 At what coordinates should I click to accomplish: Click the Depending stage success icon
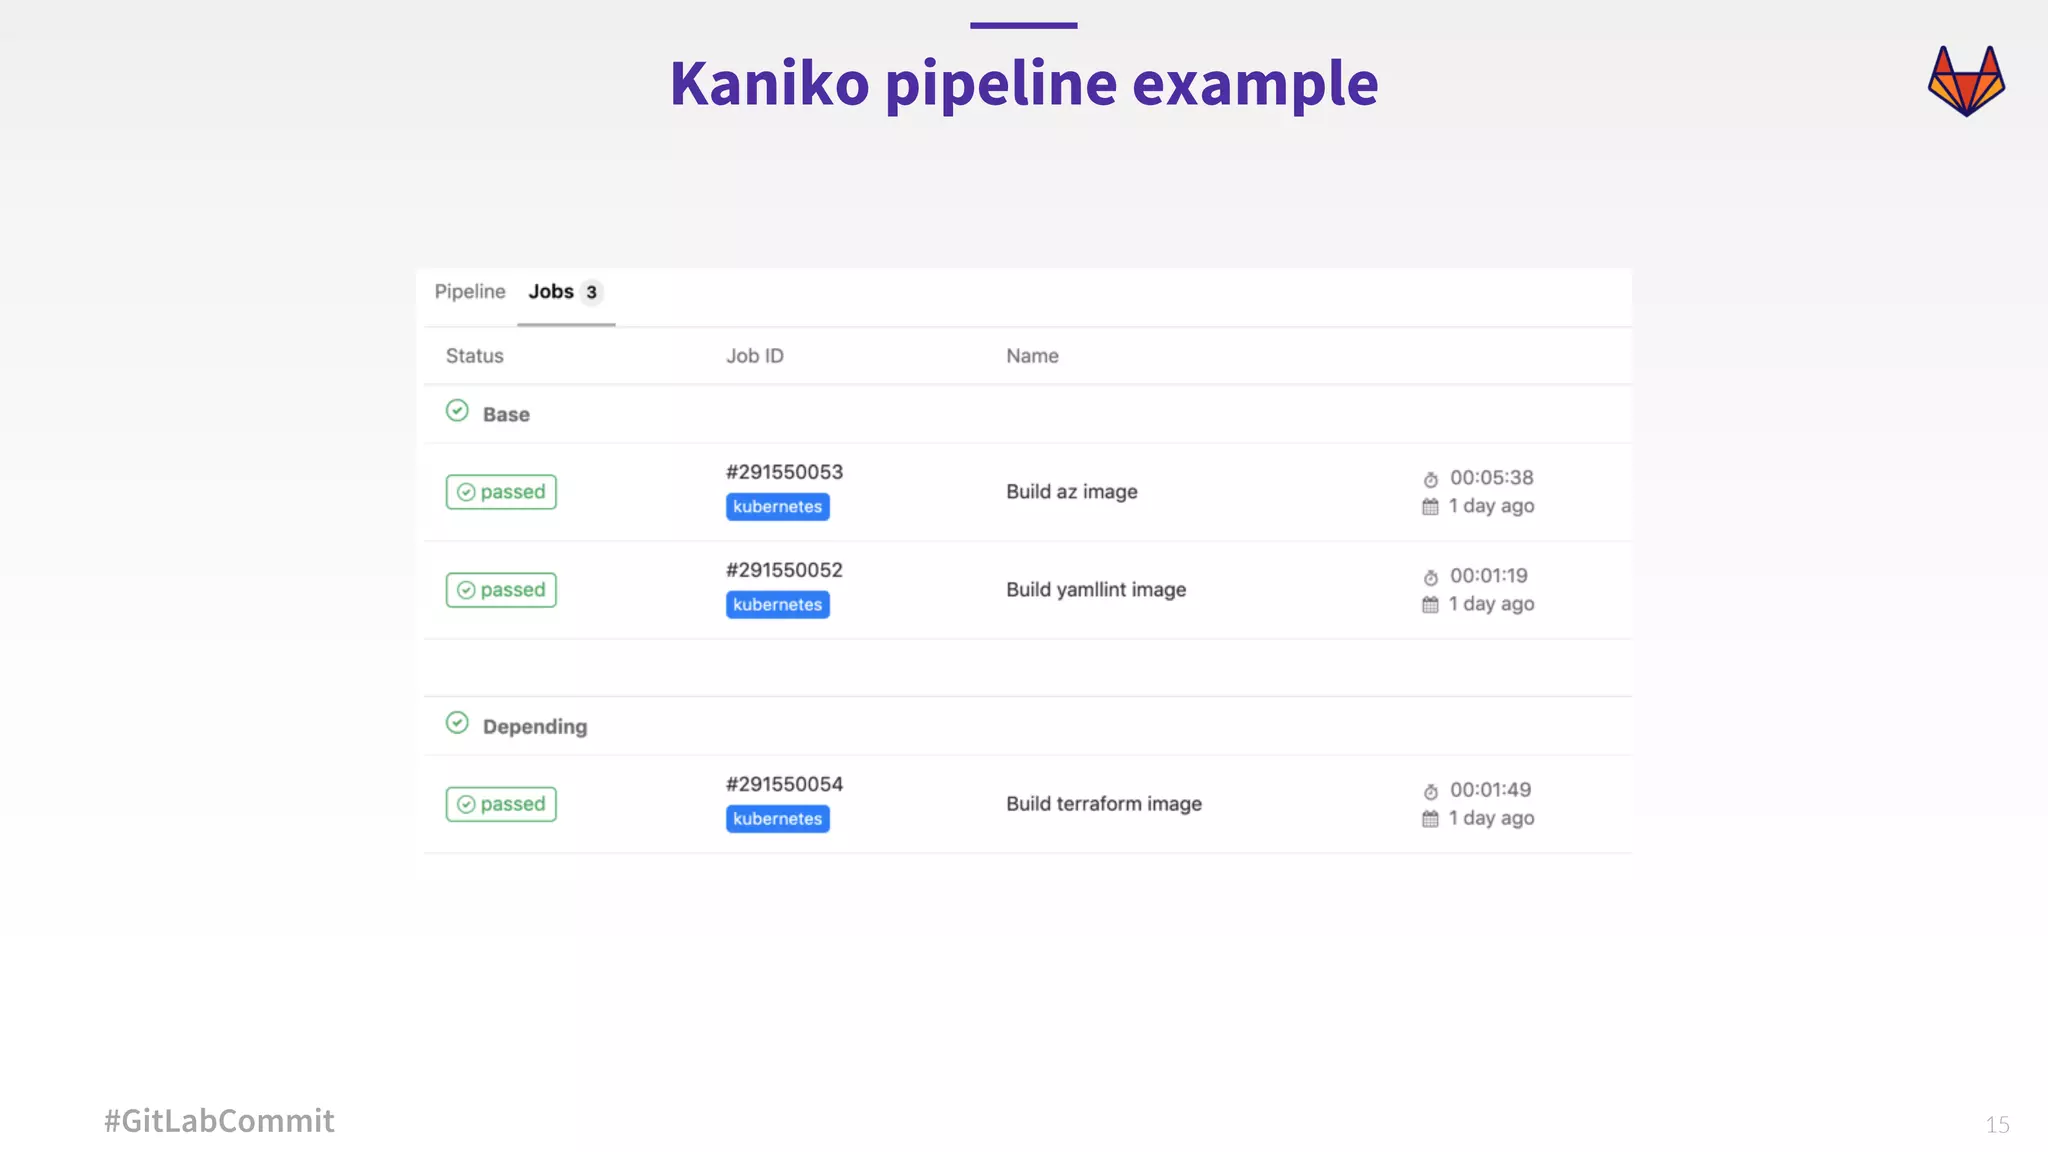pyautogui.click(x=457, y=723)
